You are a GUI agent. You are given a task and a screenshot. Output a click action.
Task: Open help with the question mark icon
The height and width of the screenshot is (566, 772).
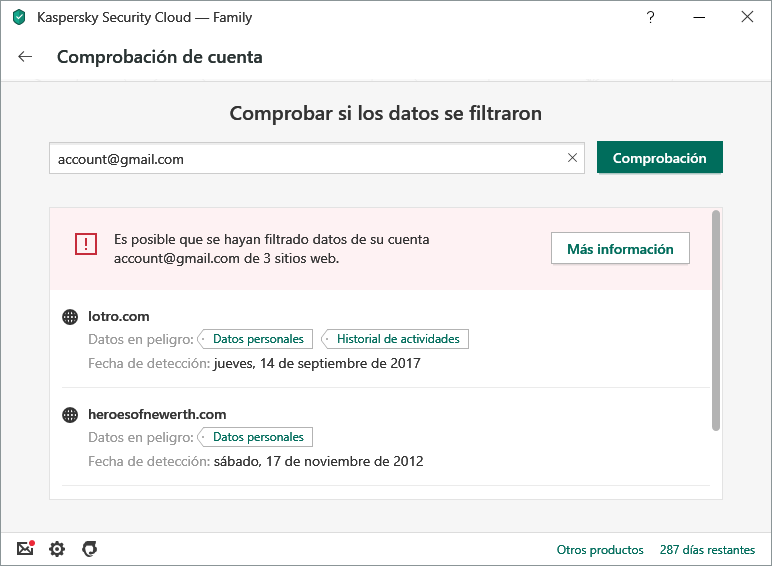pos(651,17)
